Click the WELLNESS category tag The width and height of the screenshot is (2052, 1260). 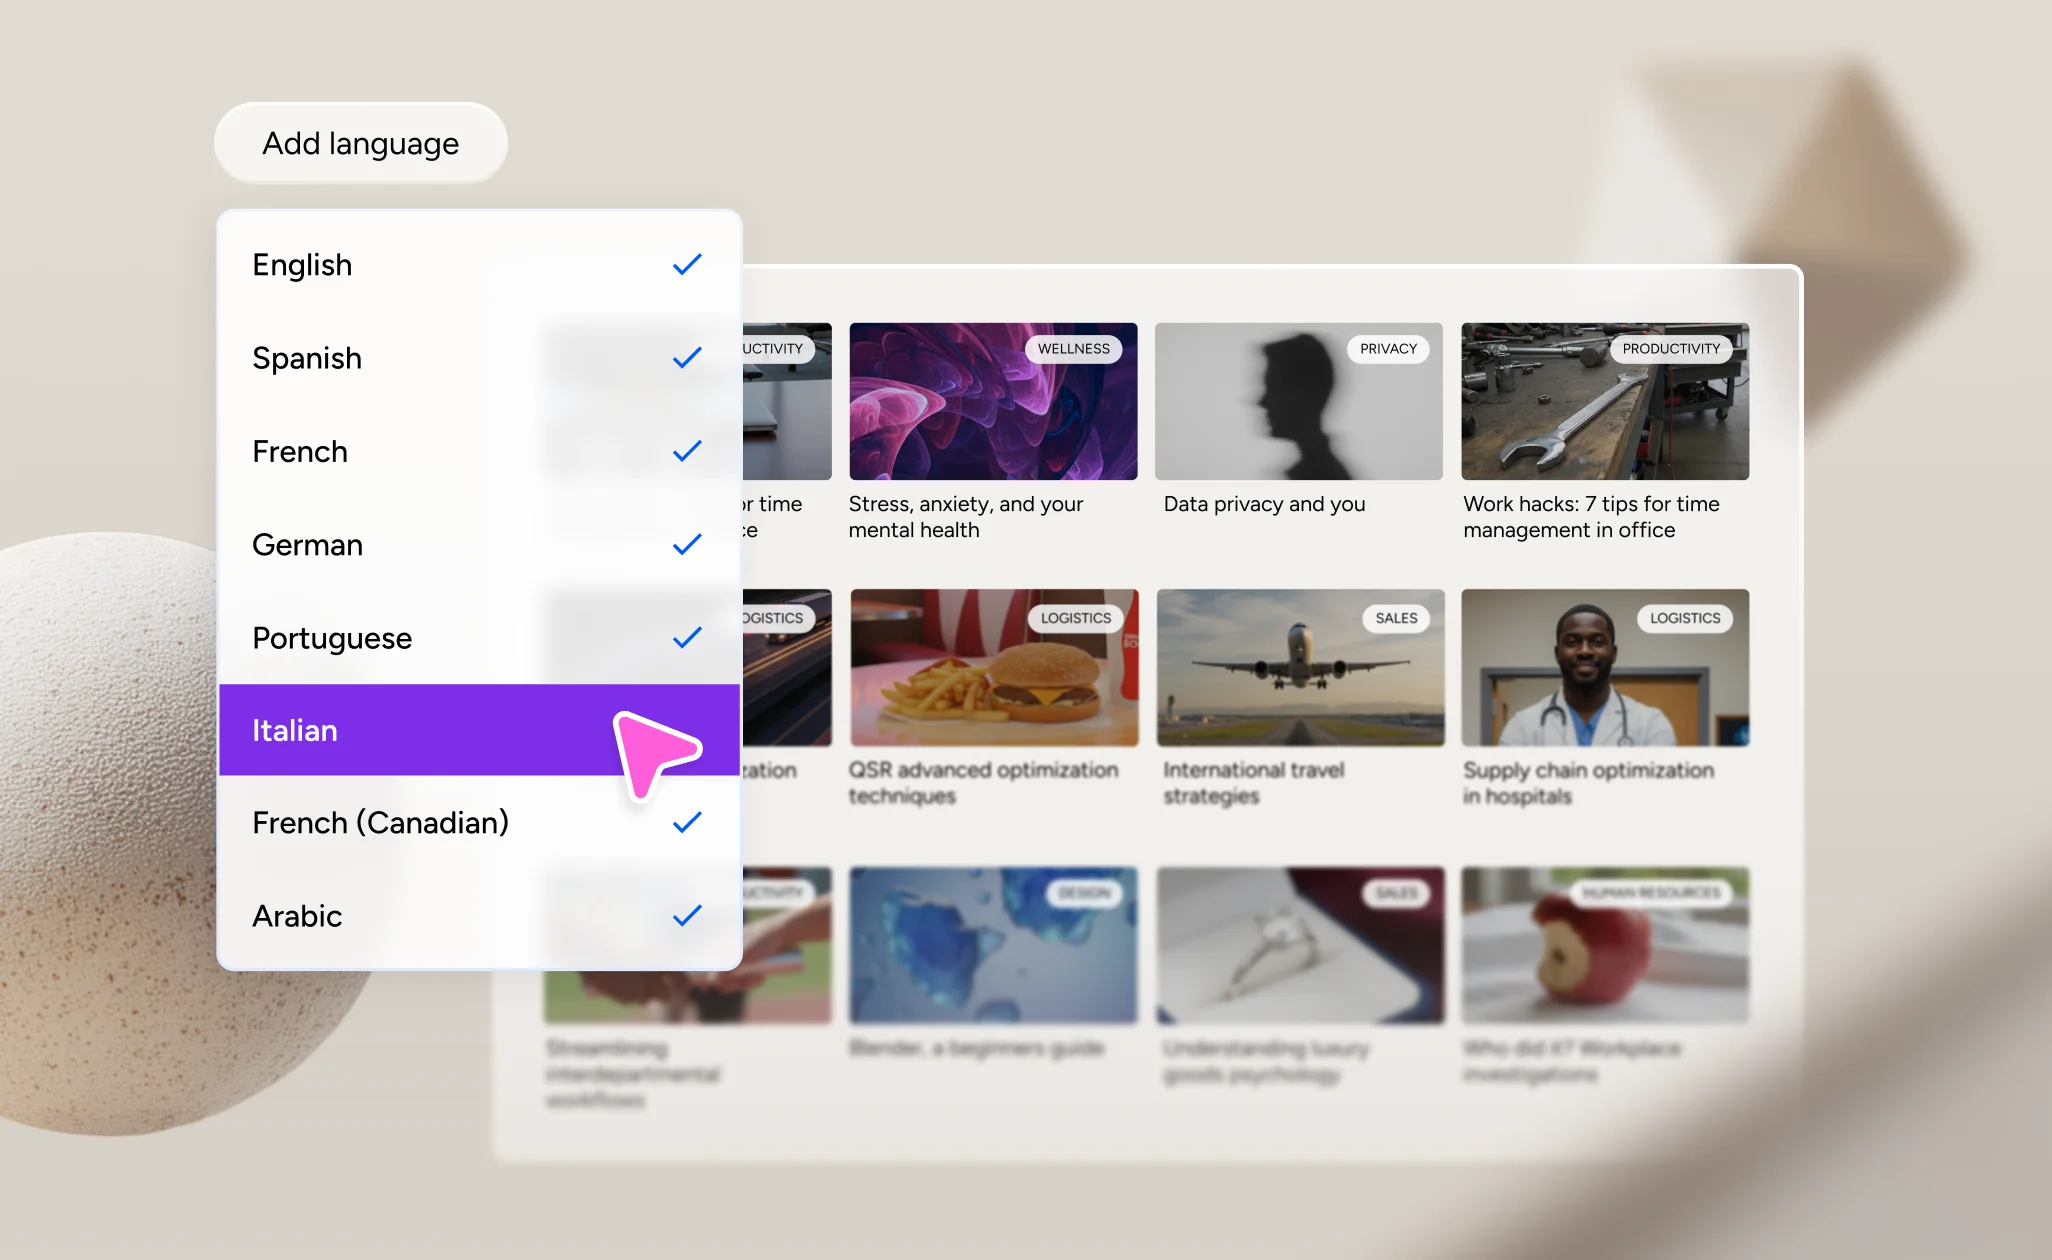1074,349
